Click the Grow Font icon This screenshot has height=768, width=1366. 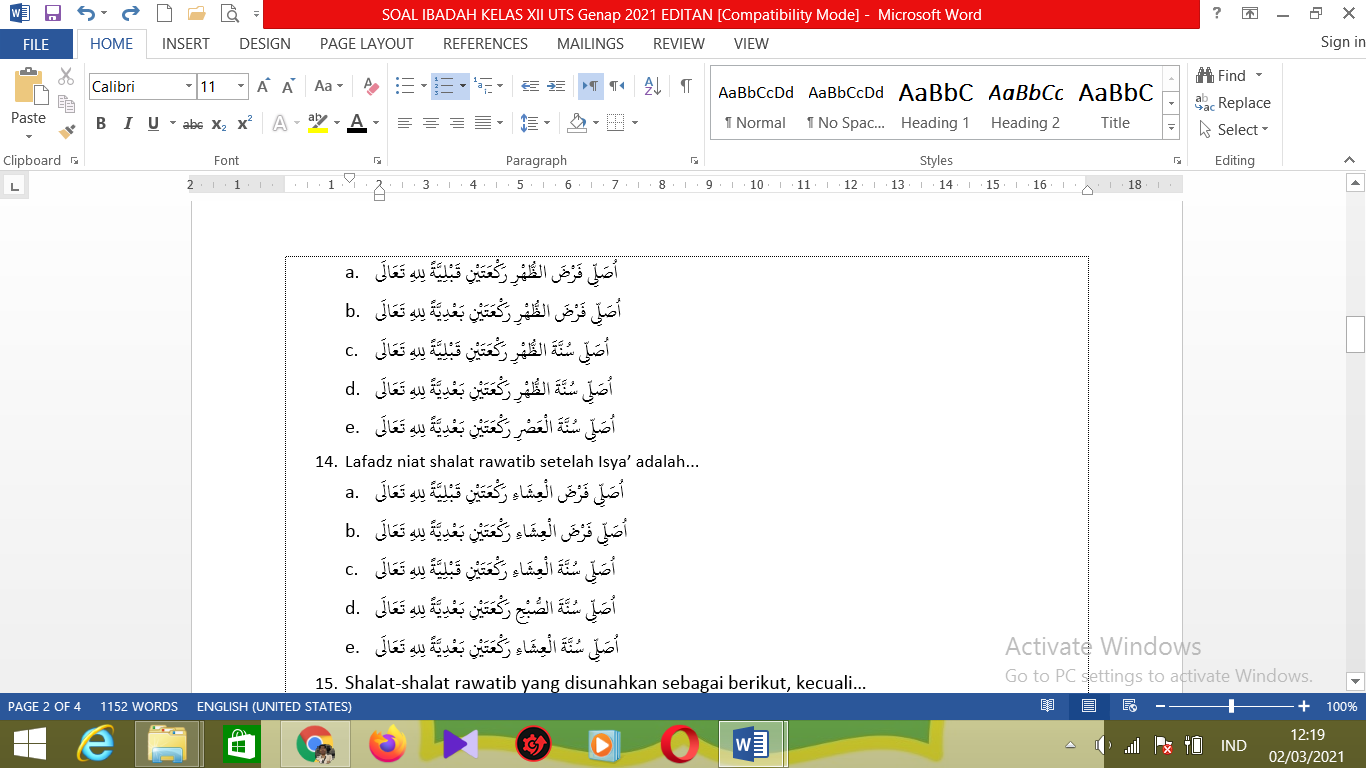point(263,87)
